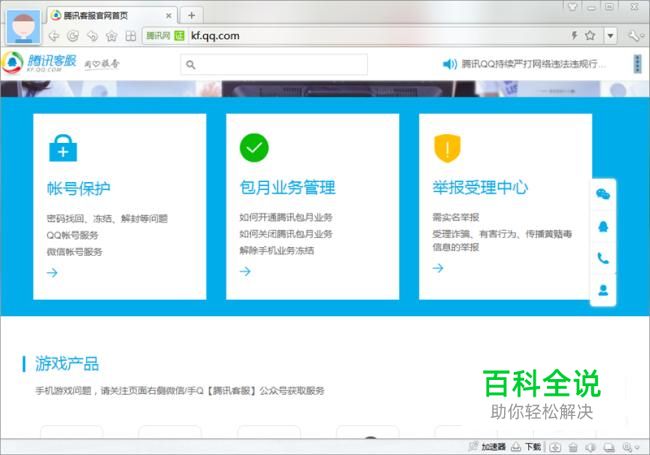
Task: Open a new tab with plus button
Action: 192,16
